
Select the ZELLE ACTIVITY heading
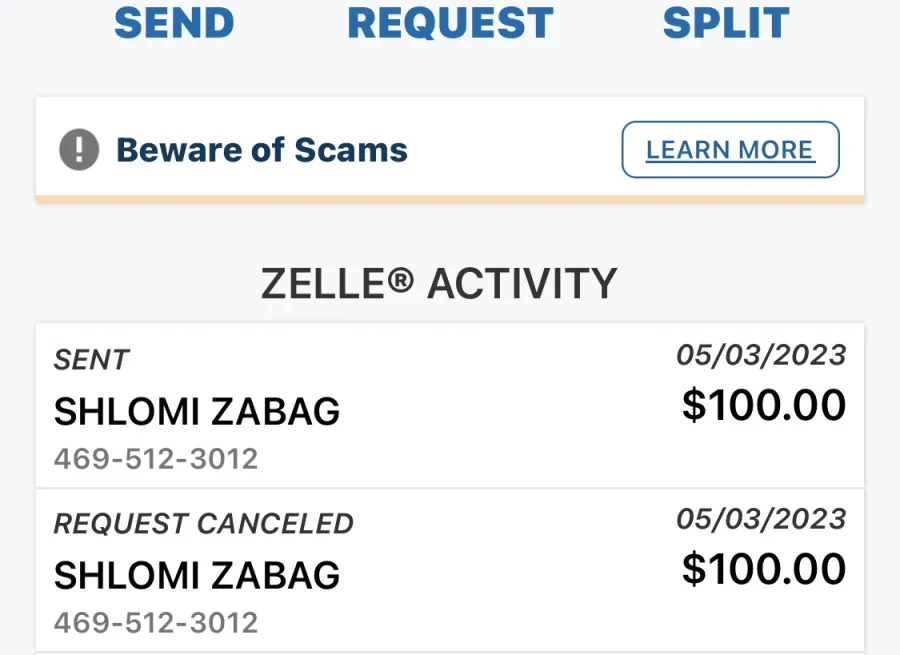tap(439, 284)
